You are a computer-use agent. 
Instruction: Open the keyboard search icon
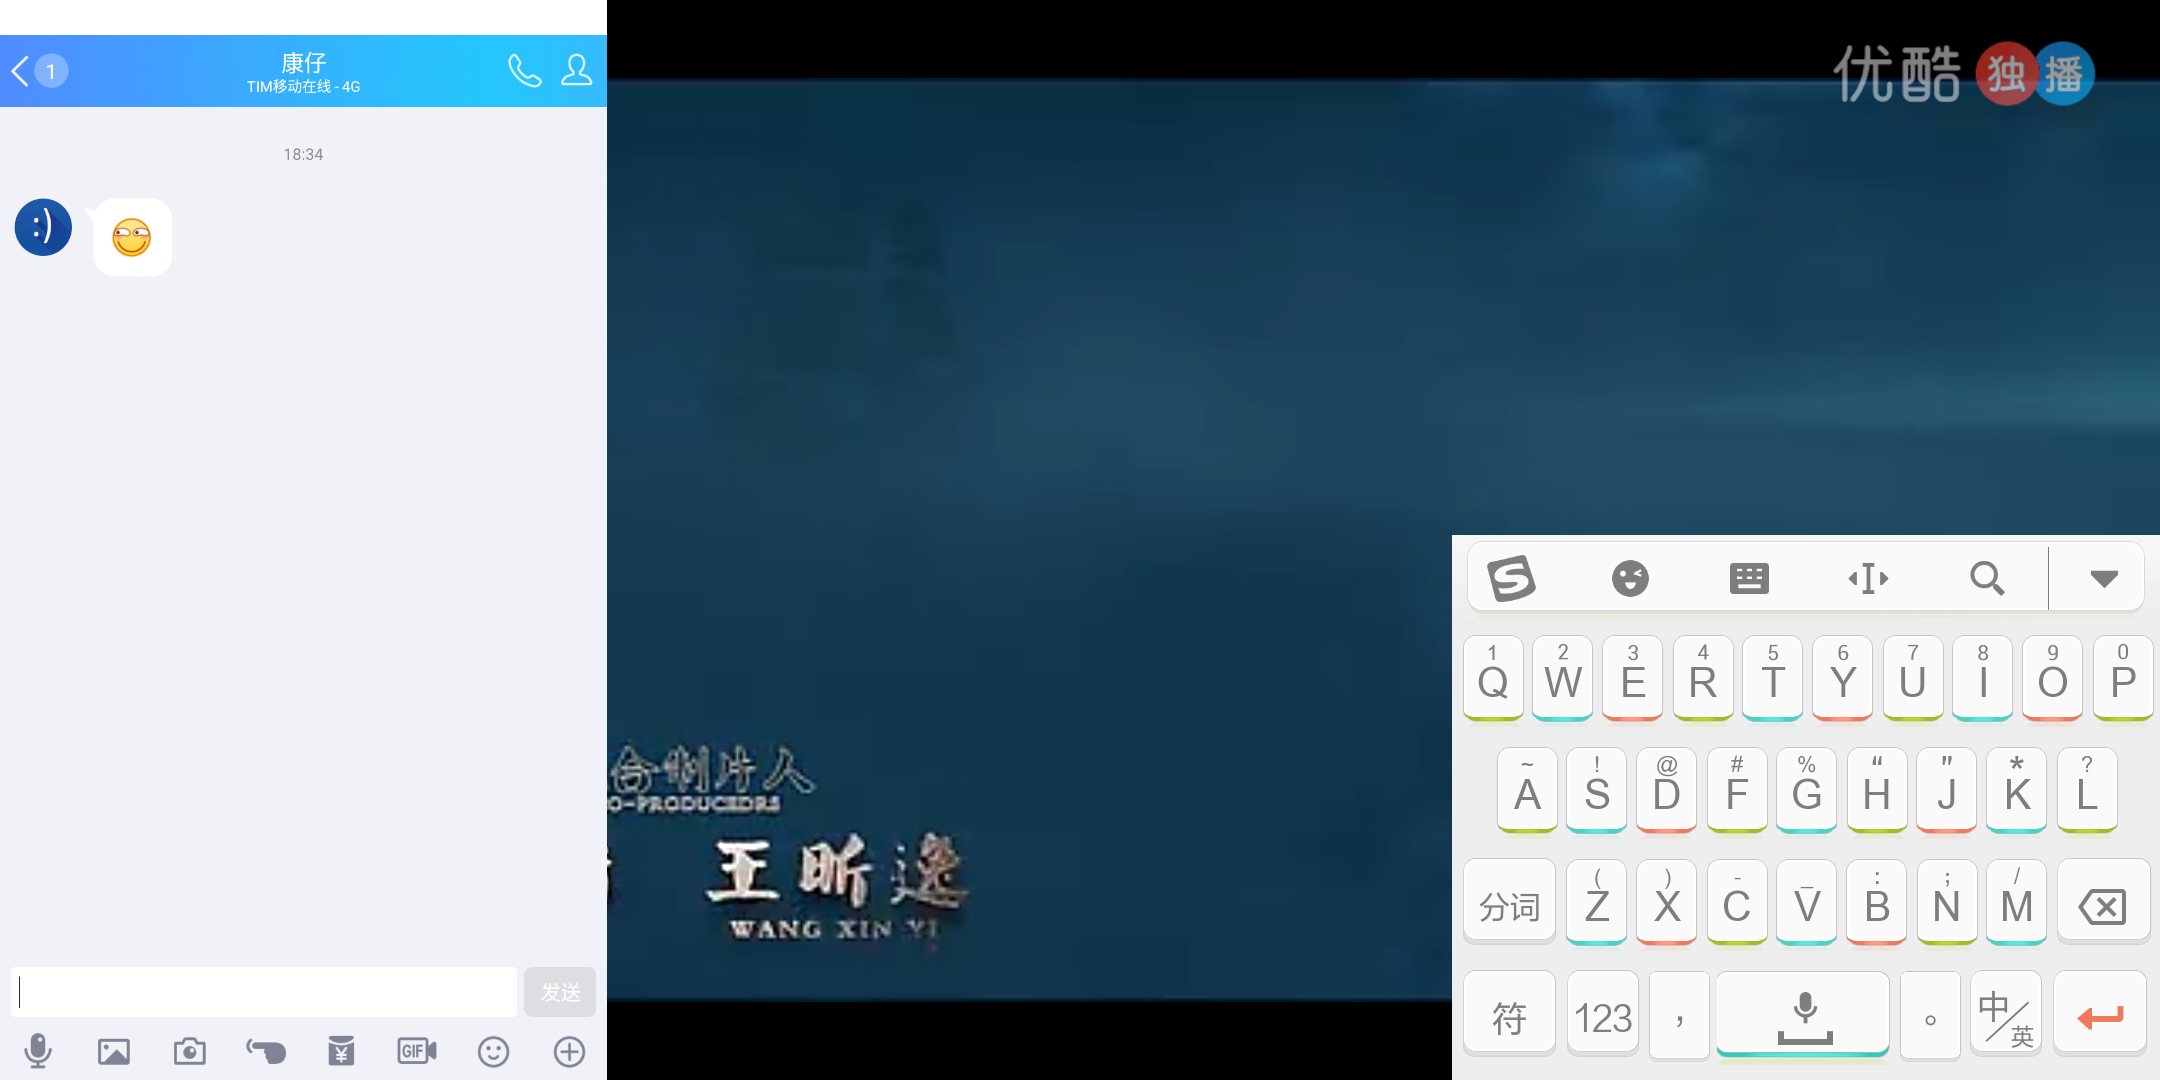point(1987,578)
